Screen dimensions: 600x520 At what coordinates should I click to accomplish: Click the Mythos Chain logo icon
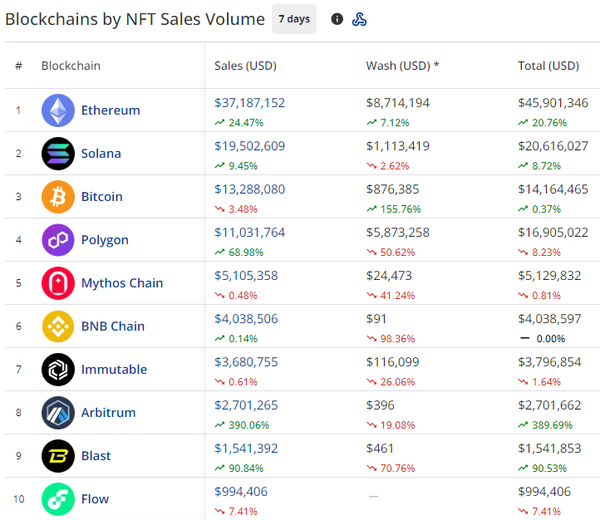[57, 283]
